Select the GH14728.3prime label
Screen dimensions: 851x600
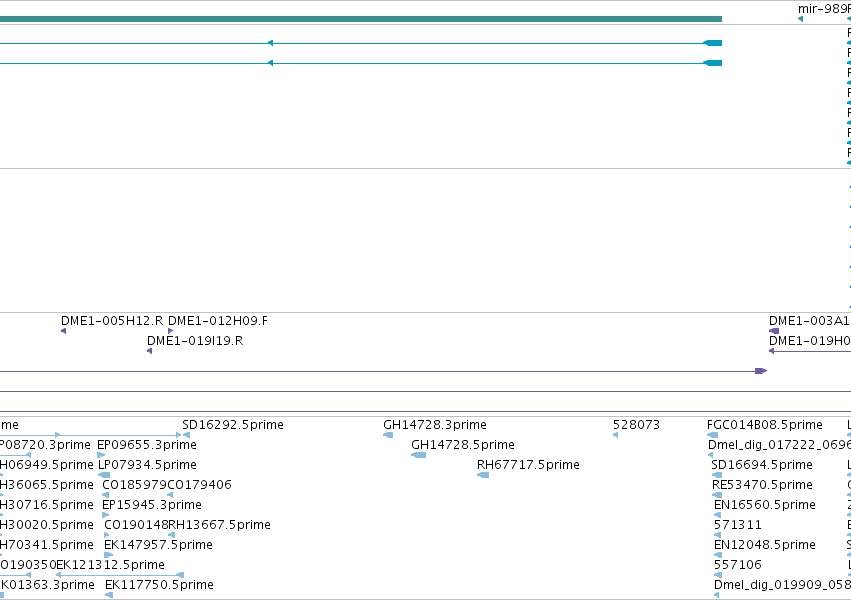pos(435,425)
